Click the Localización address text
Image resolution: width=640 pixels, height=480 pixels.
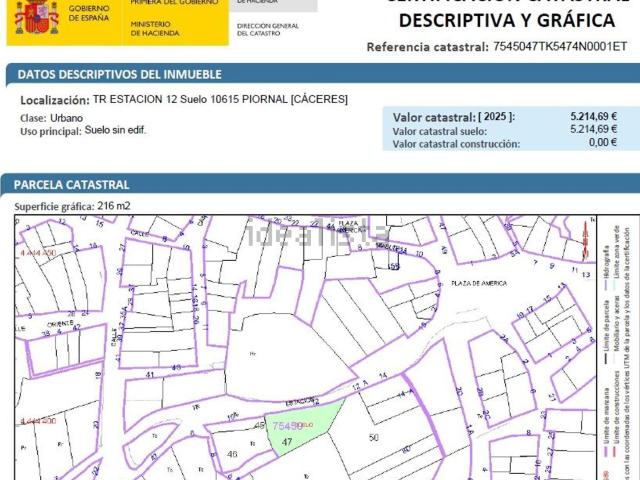(x=184, y=100)
